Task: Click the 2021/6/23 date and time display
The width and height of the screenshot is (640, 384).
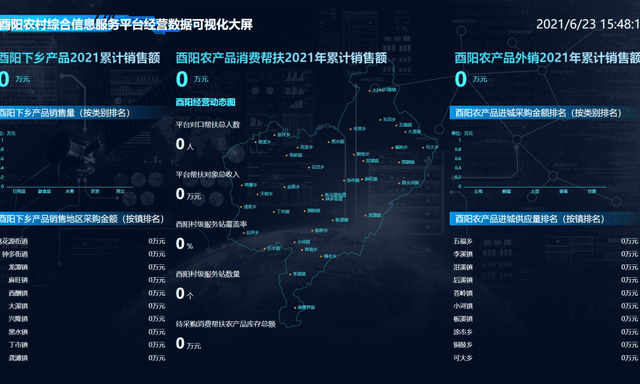Action: point(588,24)
